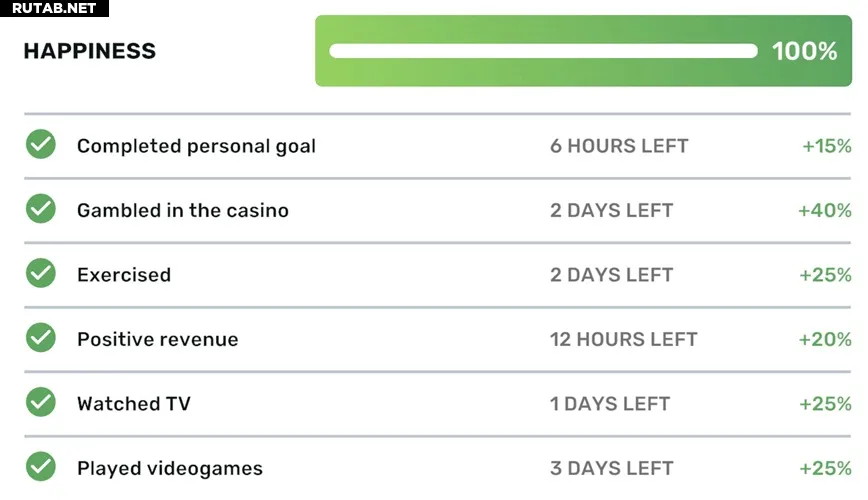
Task: Click the white happiness progress bar
Action: [543, 51]
